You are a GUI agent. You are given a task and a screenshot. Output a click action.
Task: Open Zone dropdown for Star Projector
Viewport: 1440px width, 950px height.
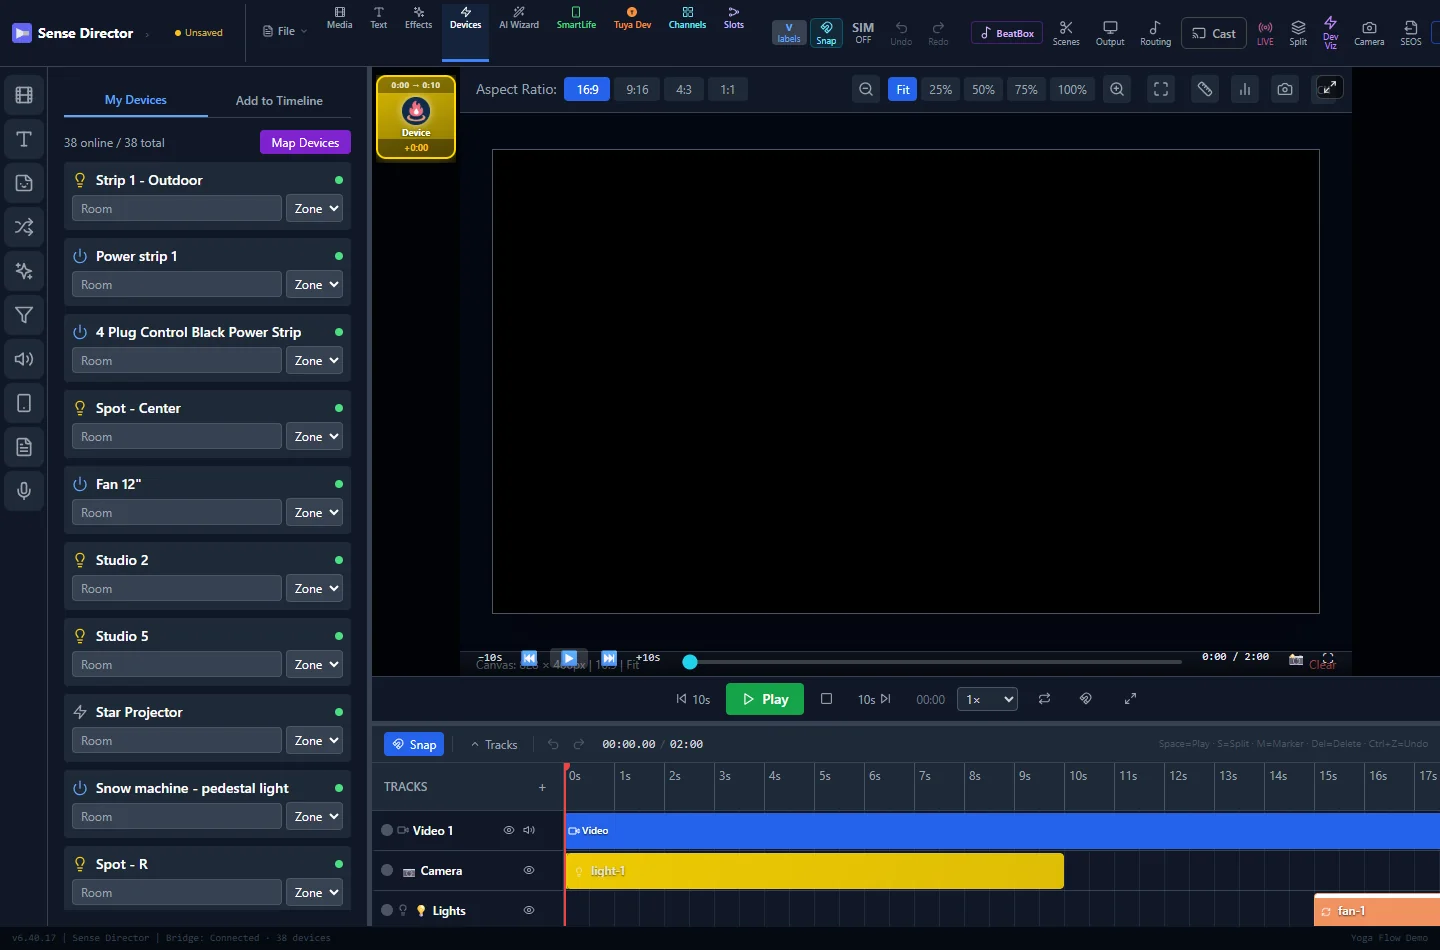click(x=314, y=740)
